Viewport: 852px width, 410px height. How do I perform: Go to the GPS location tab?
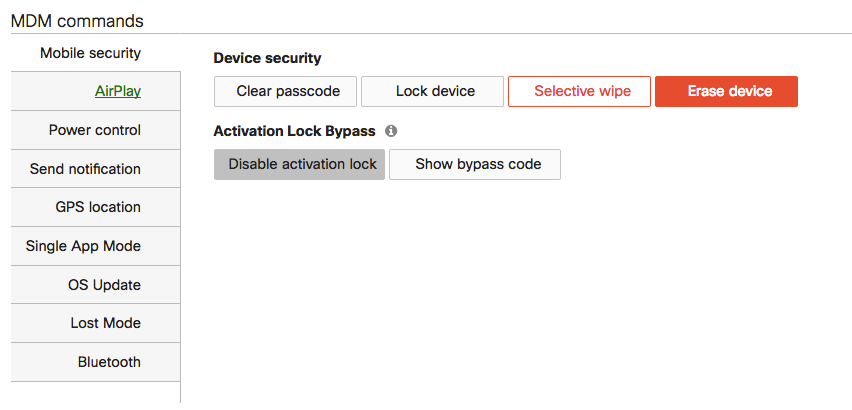tap(98, 207)
